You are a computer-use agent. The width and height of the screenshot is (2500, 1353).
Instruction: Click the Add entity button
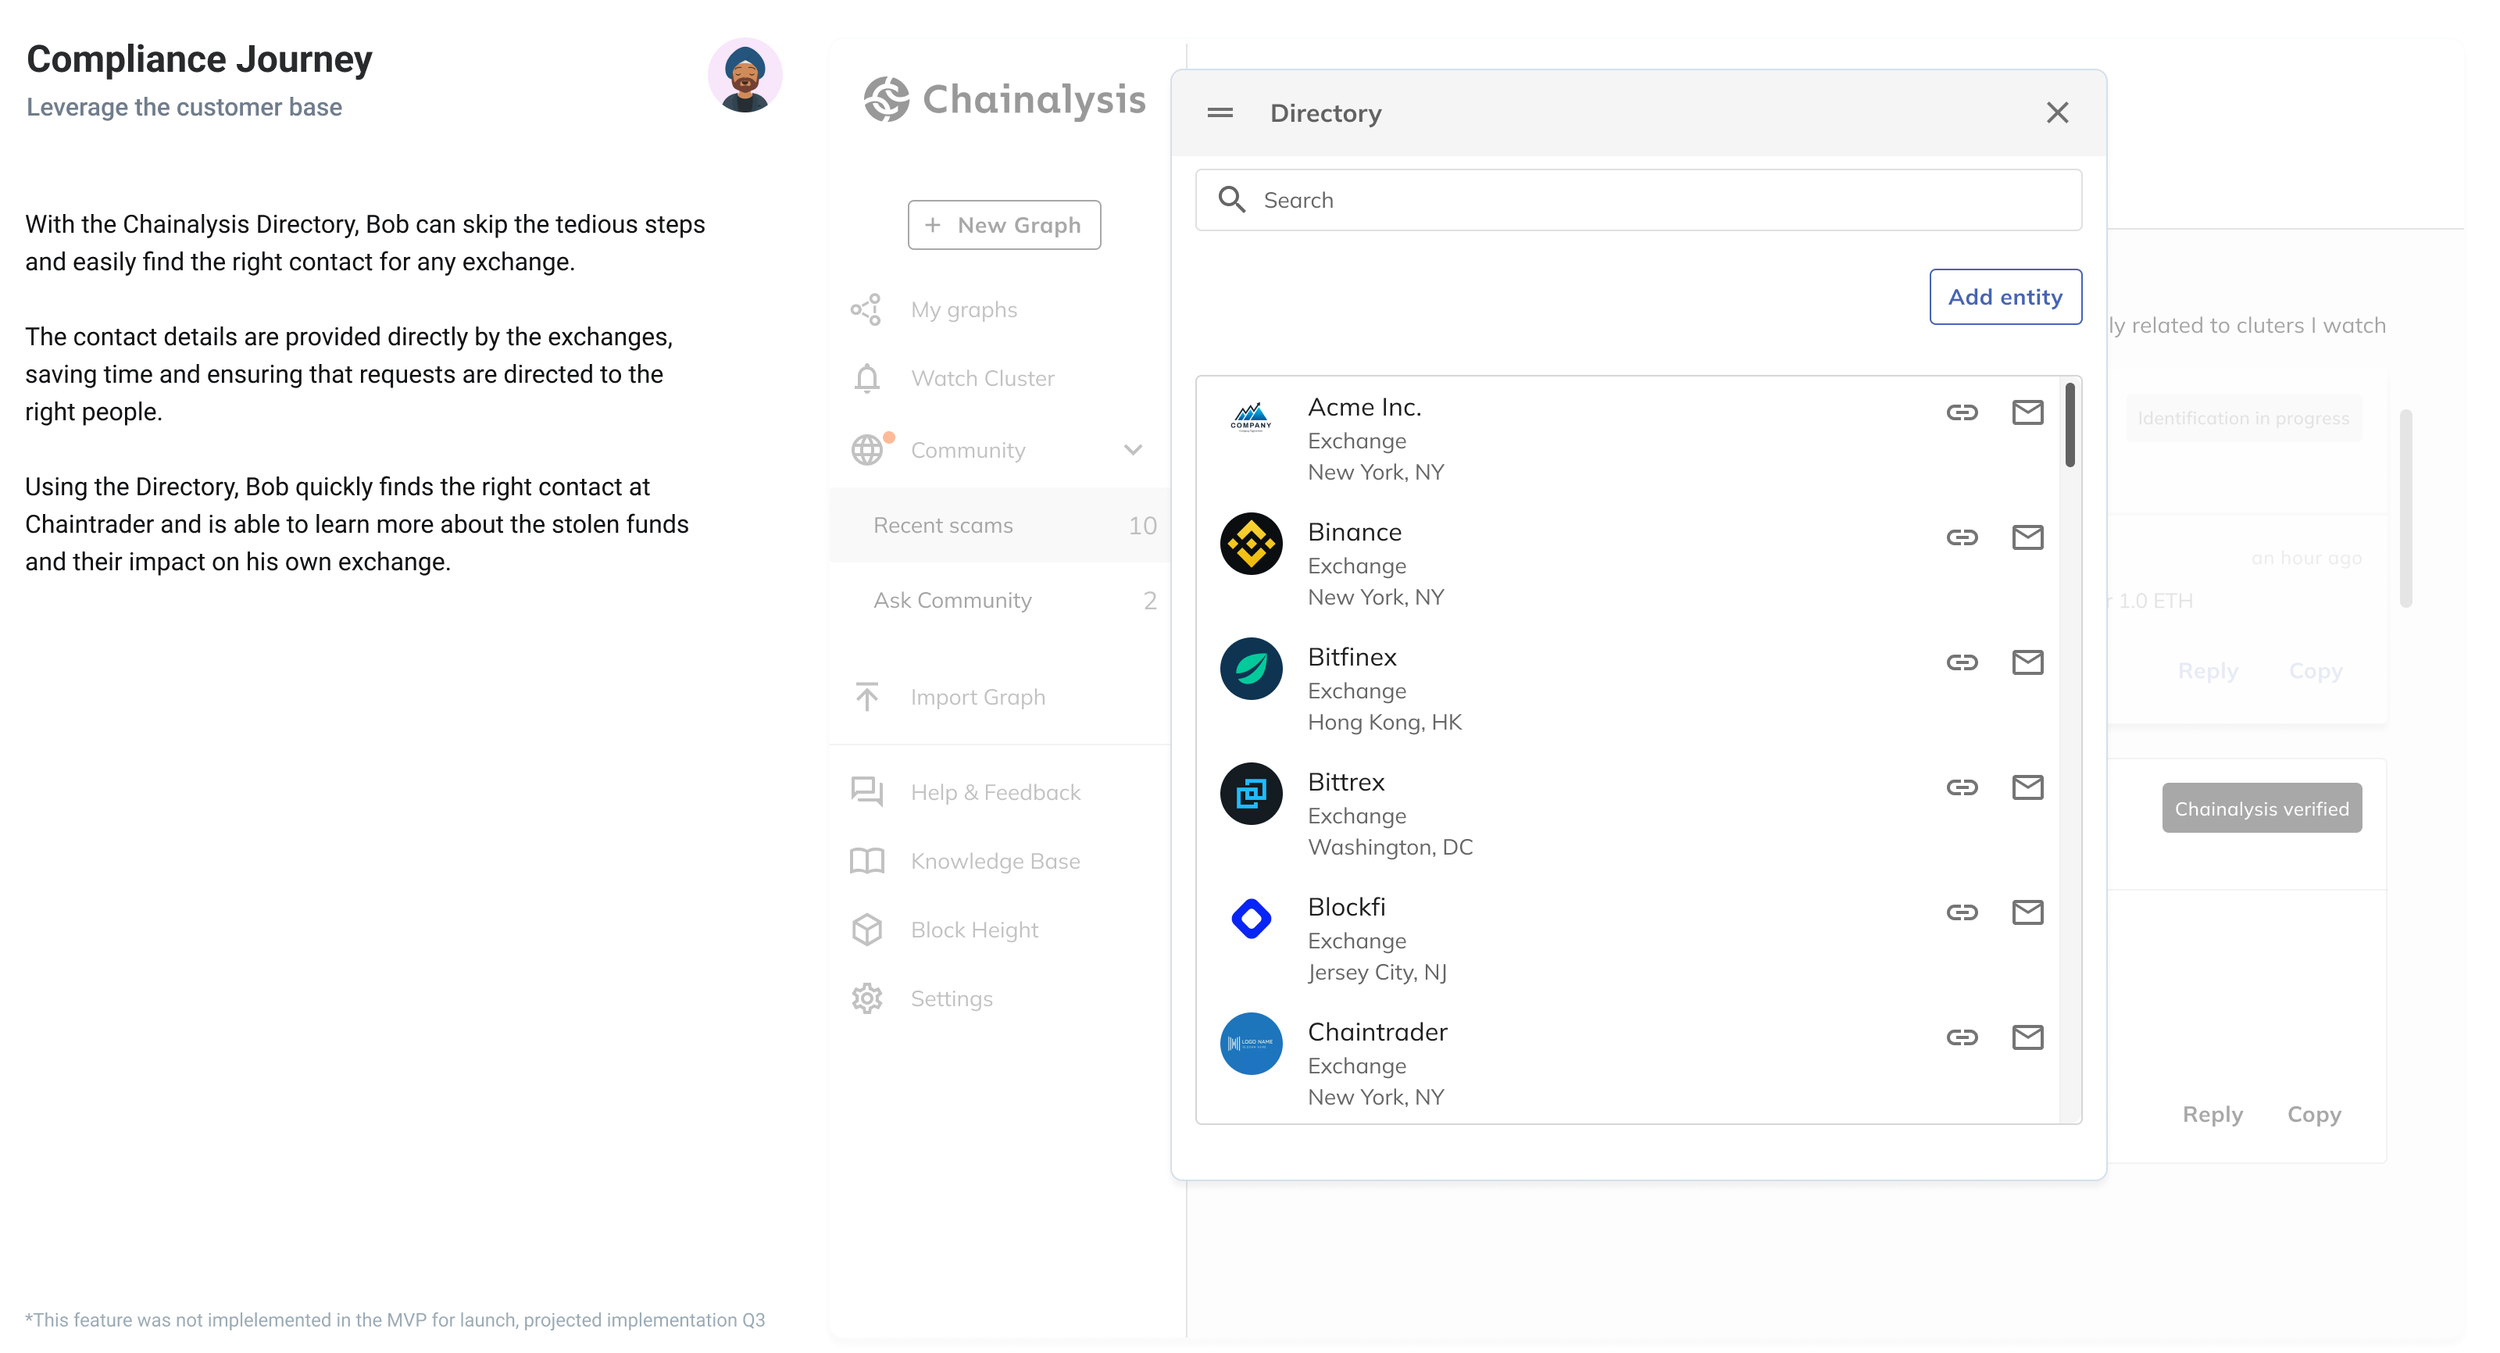coord(2005,297)
